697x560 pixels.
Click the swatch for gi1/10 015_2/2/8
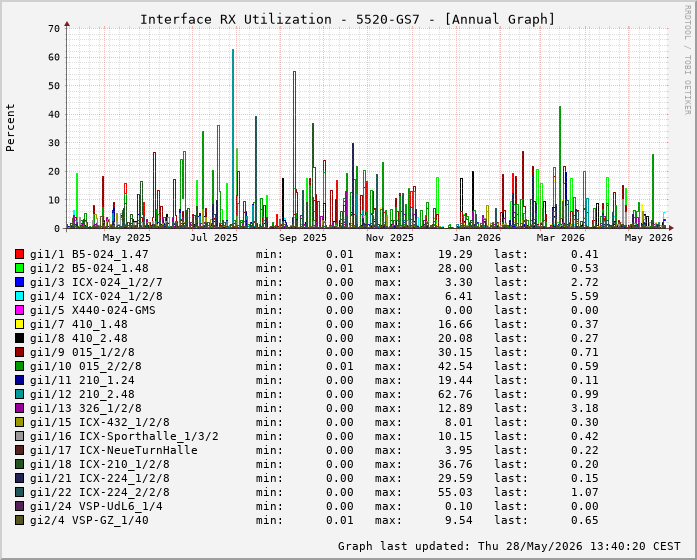click(x=19, y=366)
